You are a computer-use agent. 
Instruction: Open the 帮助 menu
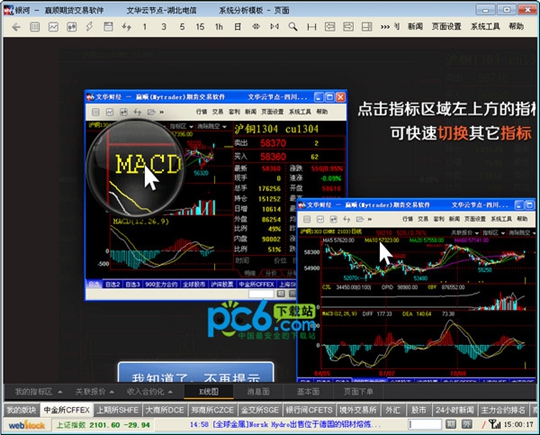point(516,27)
